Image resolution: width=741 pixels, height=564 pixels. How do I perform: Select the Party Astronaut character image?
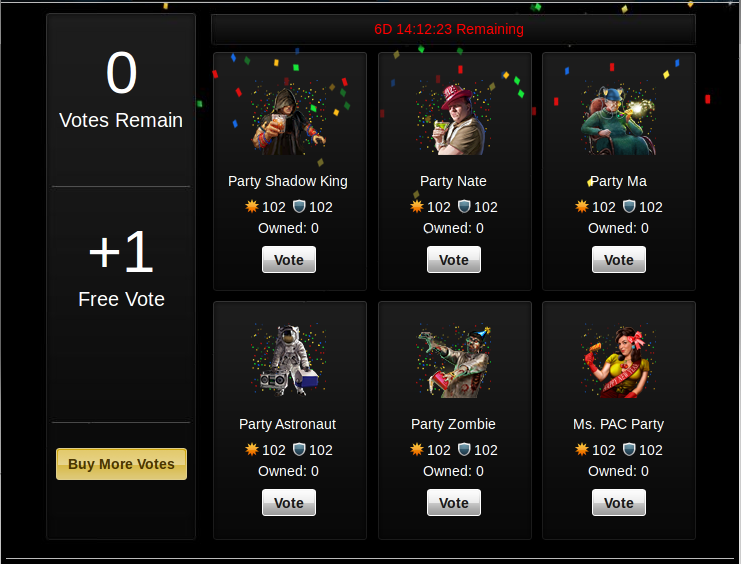tap(289, 361)
